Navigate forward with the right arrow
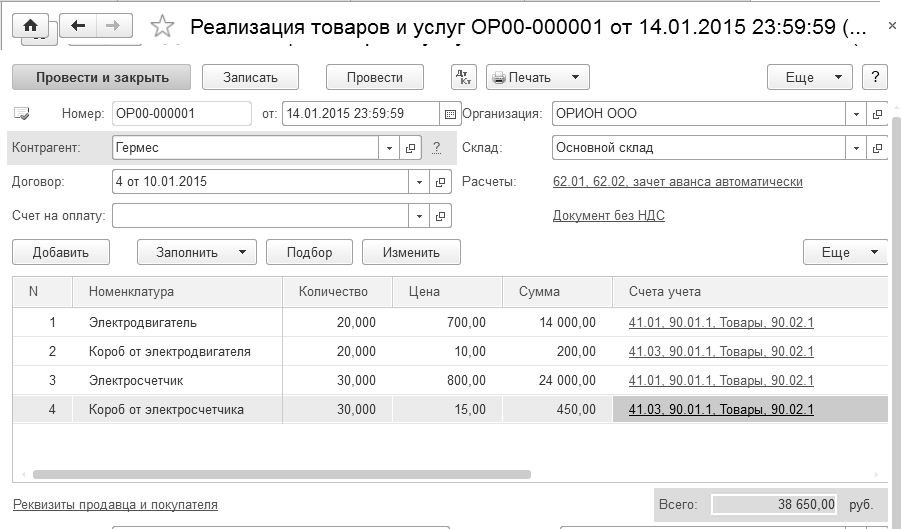The height and width of the screenshot is (529, 901). pos(114,26)
